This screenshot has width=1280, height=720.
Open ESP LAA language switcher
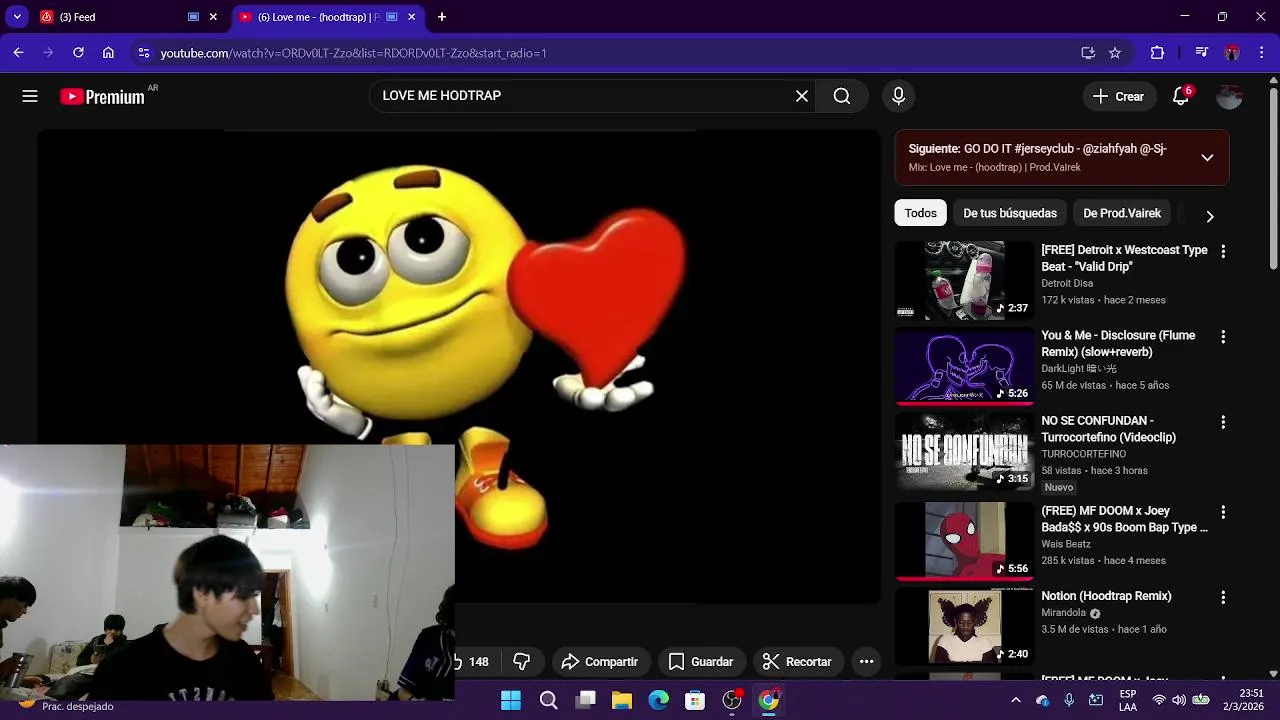[1128, 700]
